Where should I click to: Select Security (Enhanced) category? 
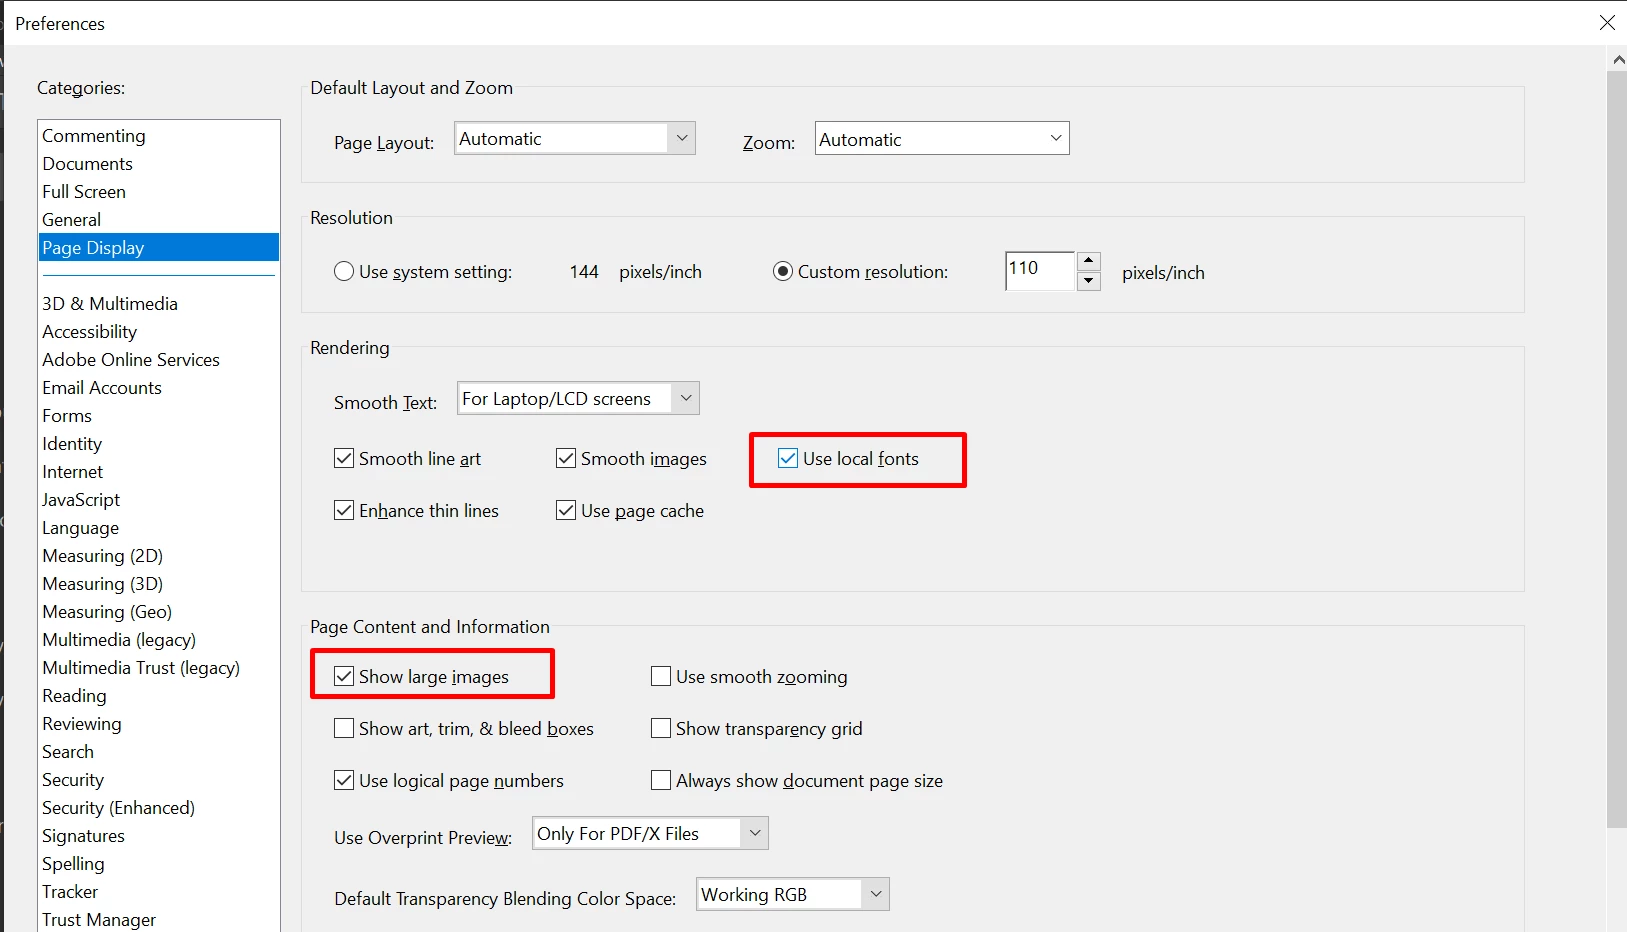tap(158, 807)
